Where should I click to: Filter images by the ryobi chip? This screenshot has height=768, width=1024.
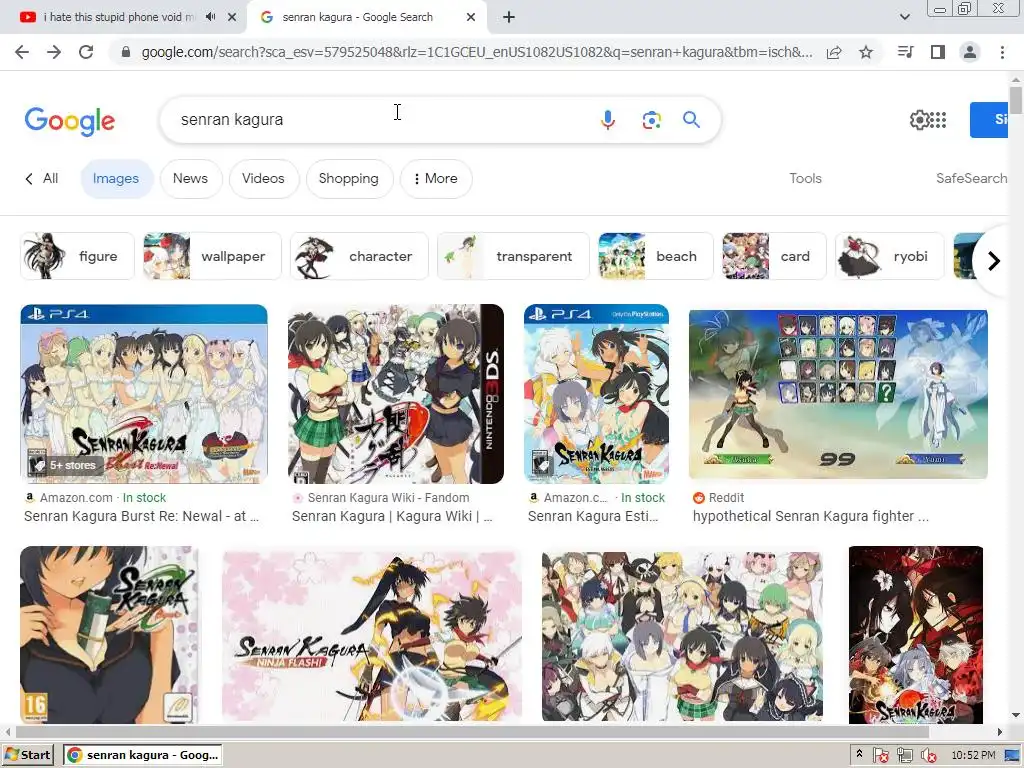(x=889, y=256)
